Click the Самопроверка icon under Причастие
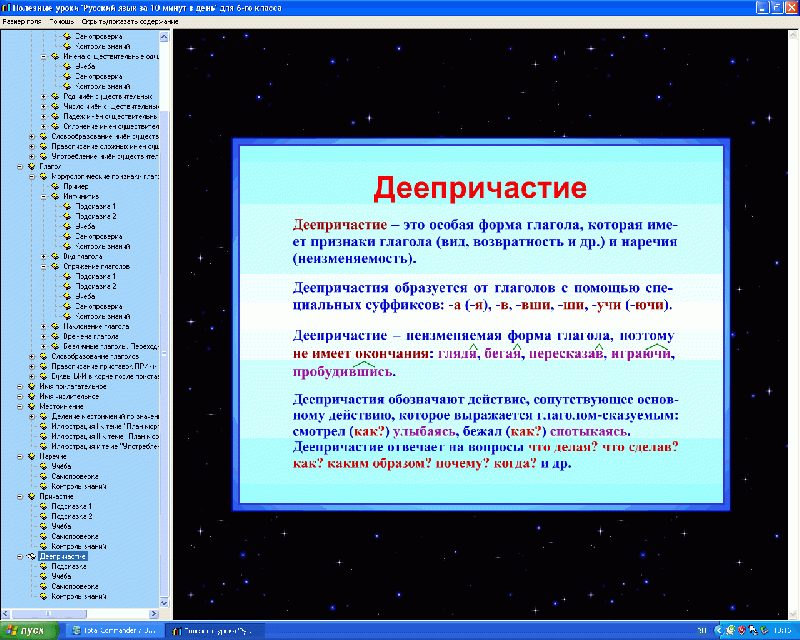This screenshot has width=800, height=640. pos(43,536)
